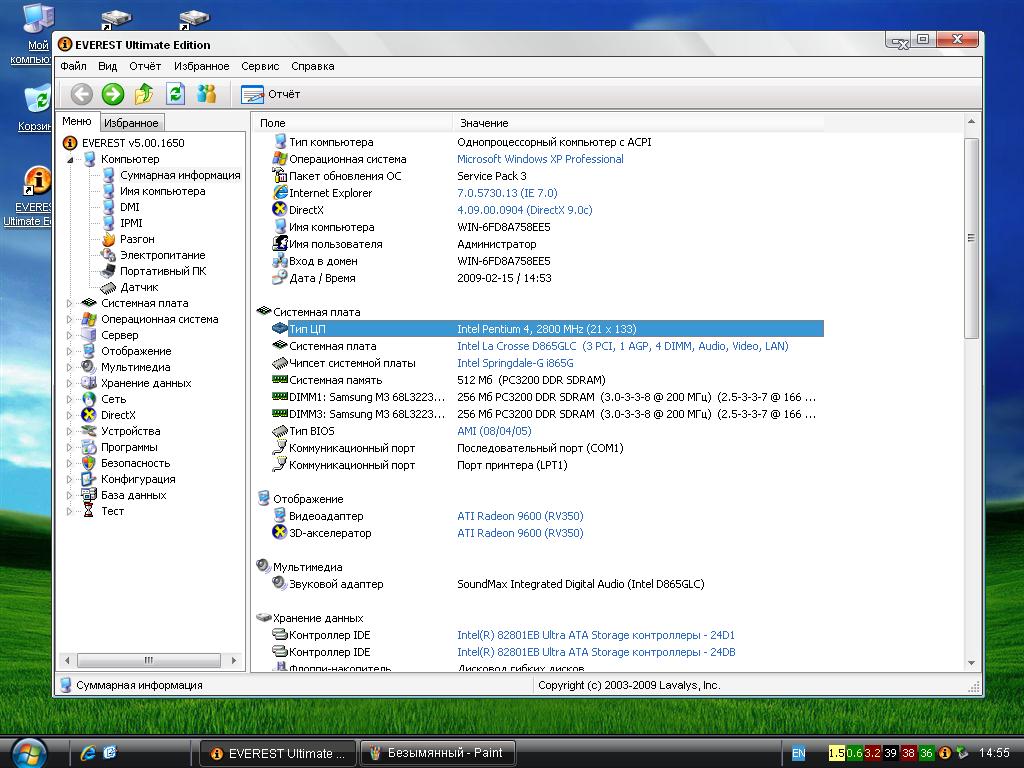Click the vertical scrollbar down arrow
Viewport: 1024px width, 768px height.
971,662
